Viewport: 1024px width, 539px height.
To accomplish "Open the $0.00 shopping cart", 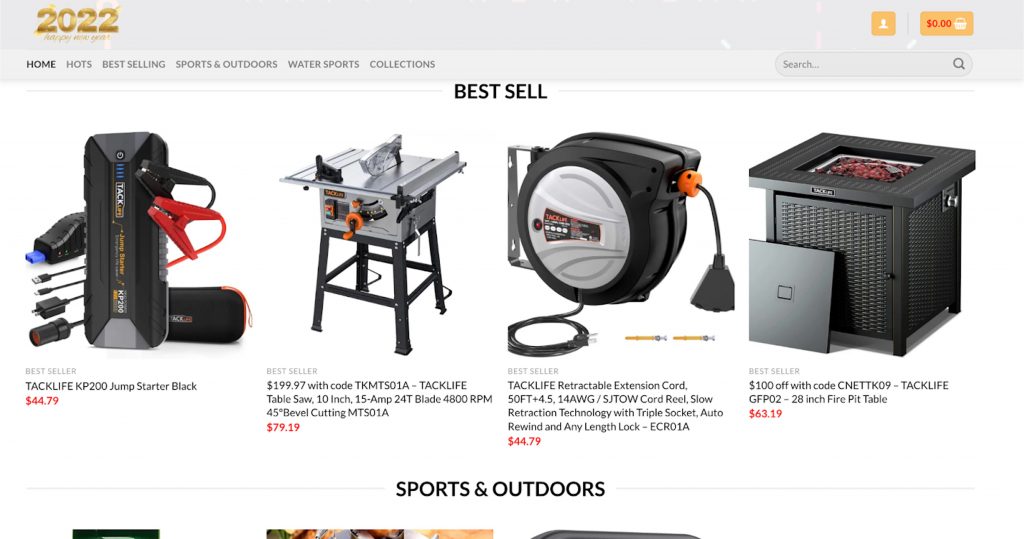I will tap(946, 24).
